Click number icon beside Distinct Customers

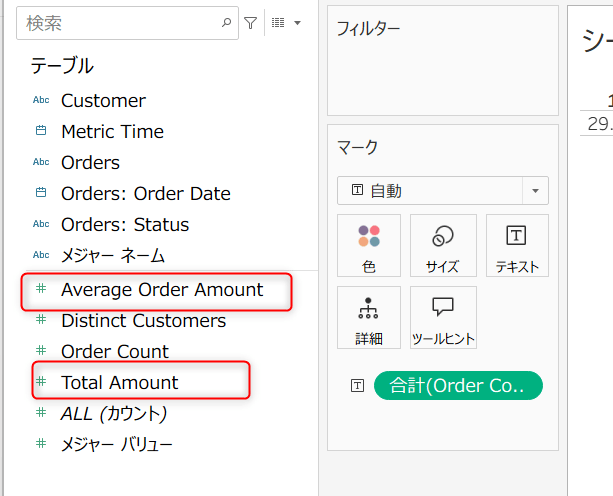coord(41,319)
